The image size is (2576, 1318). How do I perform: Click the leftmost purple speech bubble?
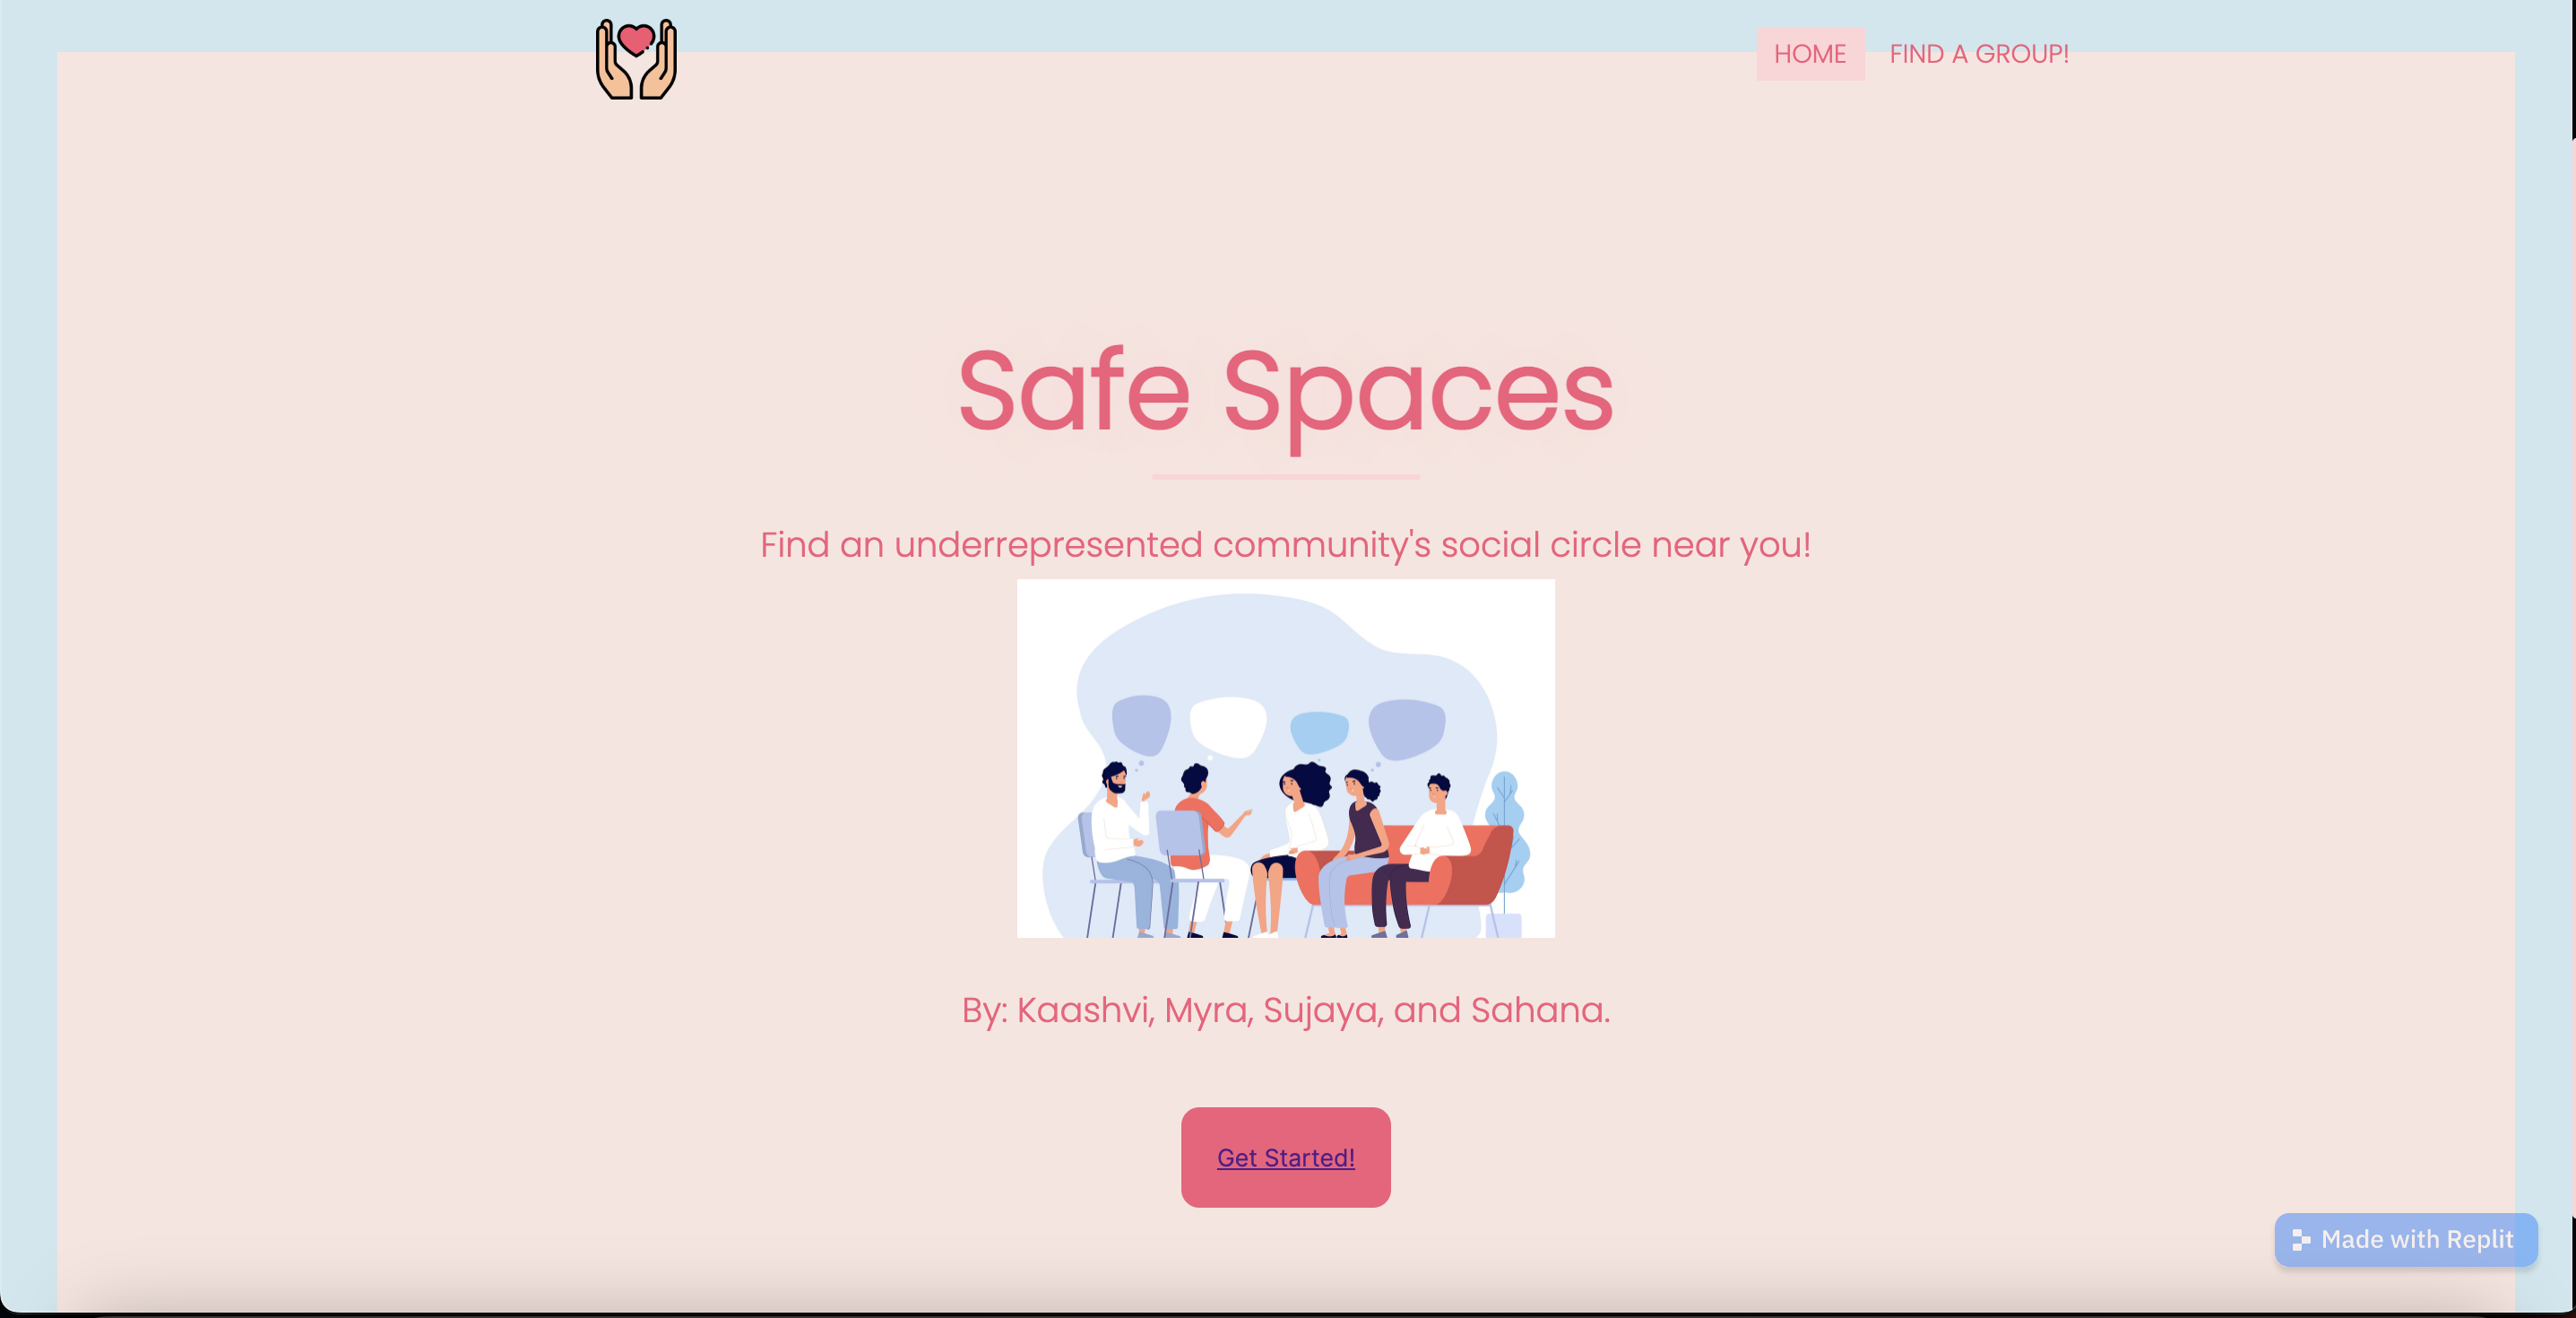click(1141, 722)
